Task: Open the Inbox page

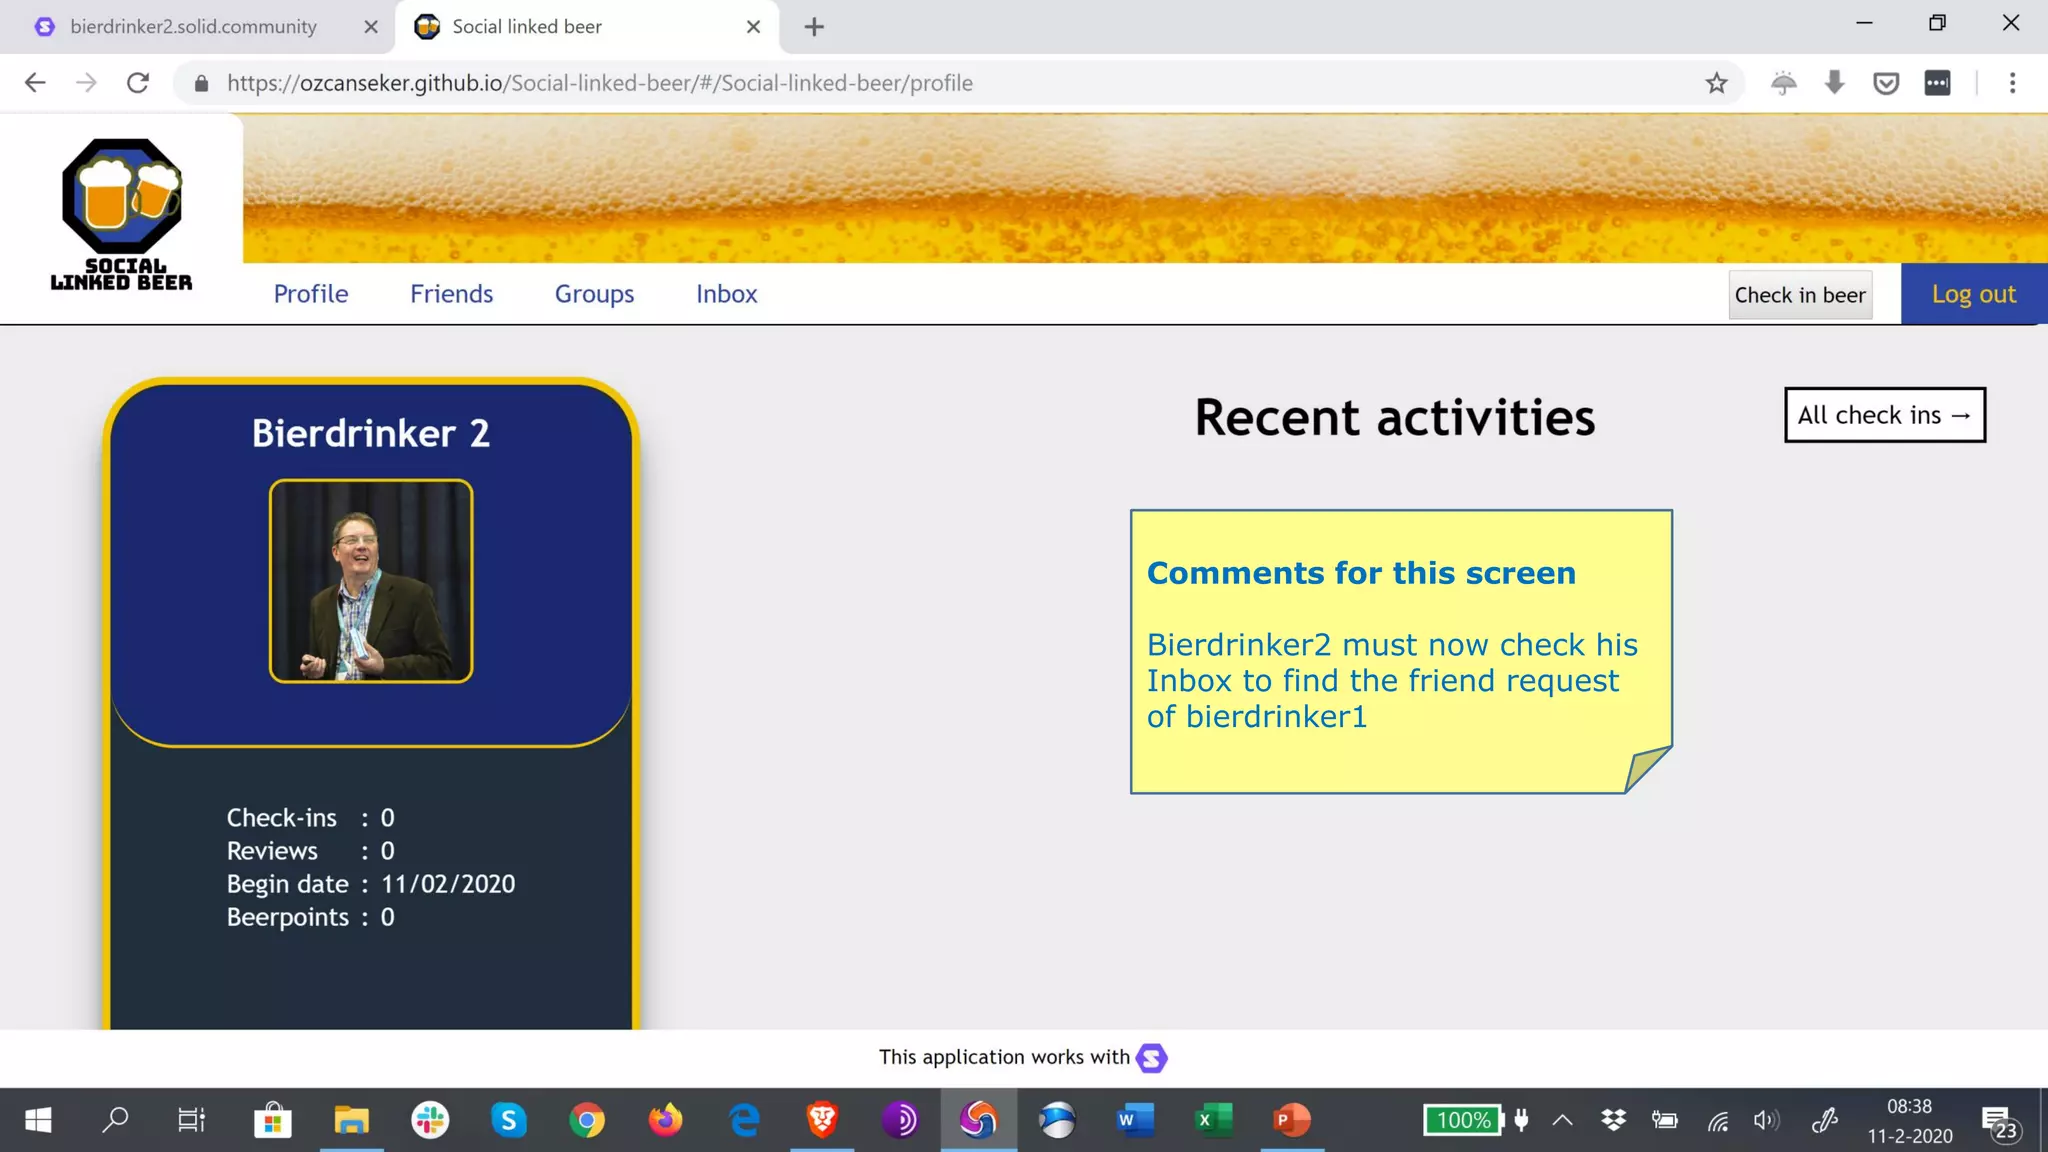Action: point(727,294)
